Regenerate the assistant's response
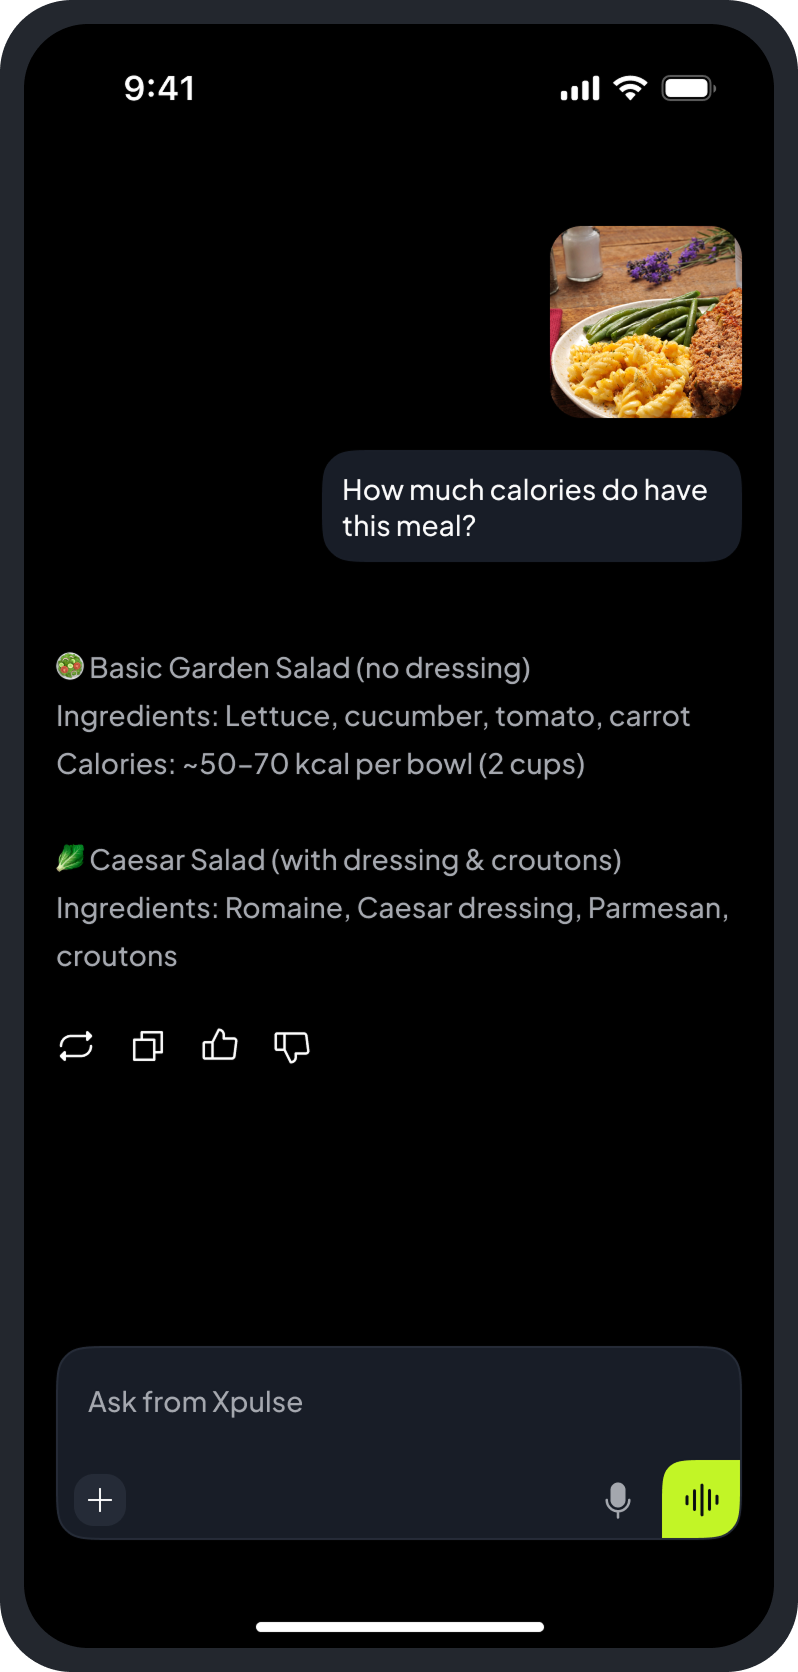 pos(76,1046)
